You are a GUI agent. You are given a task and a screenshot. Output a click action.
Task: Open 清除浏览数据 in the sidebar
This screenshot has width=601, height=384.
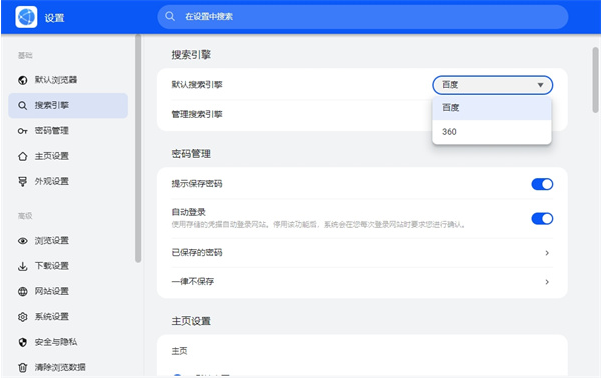(x=68, y=367)
